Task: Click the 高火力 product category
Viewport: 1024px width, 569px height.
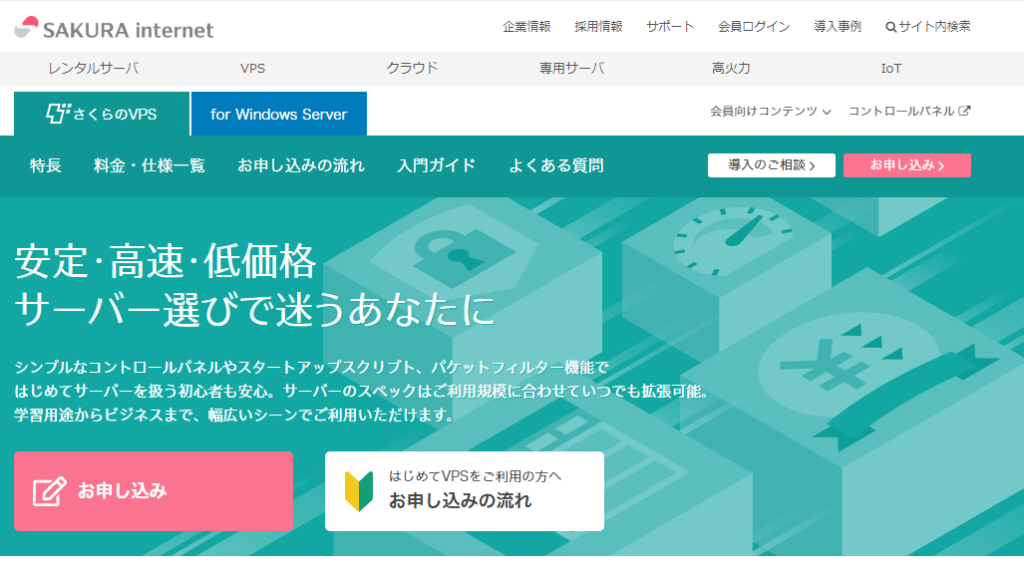Action: (731, 69)
